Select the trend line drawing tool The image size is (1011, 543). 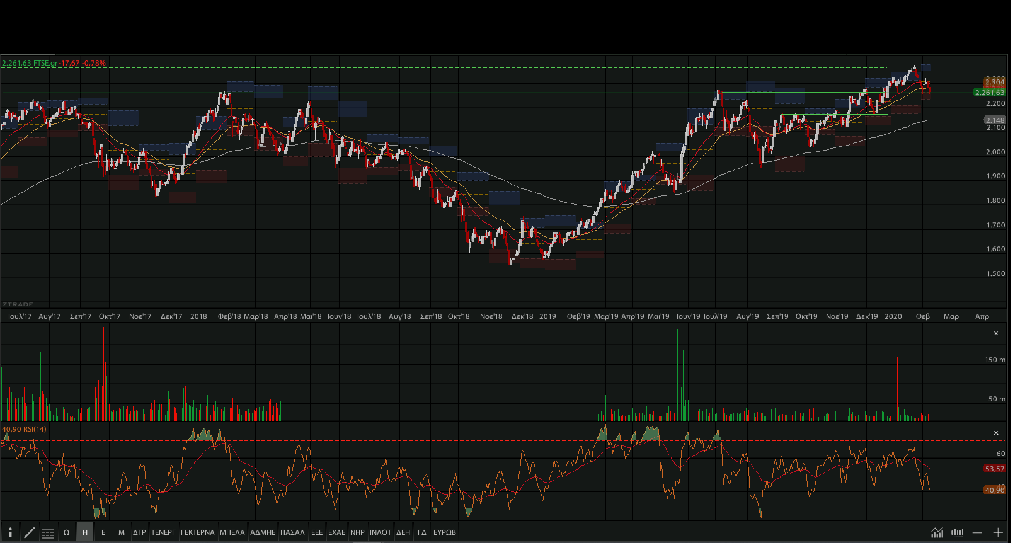[x=29, y=533]
